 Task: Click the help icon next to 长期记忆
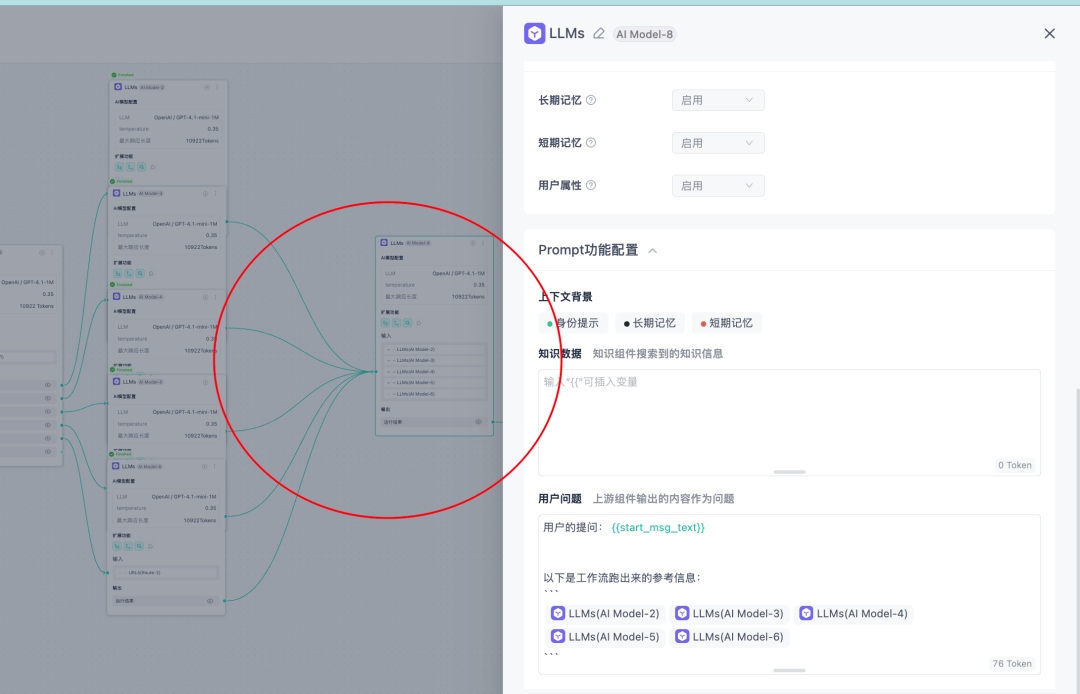coord(591,100)
